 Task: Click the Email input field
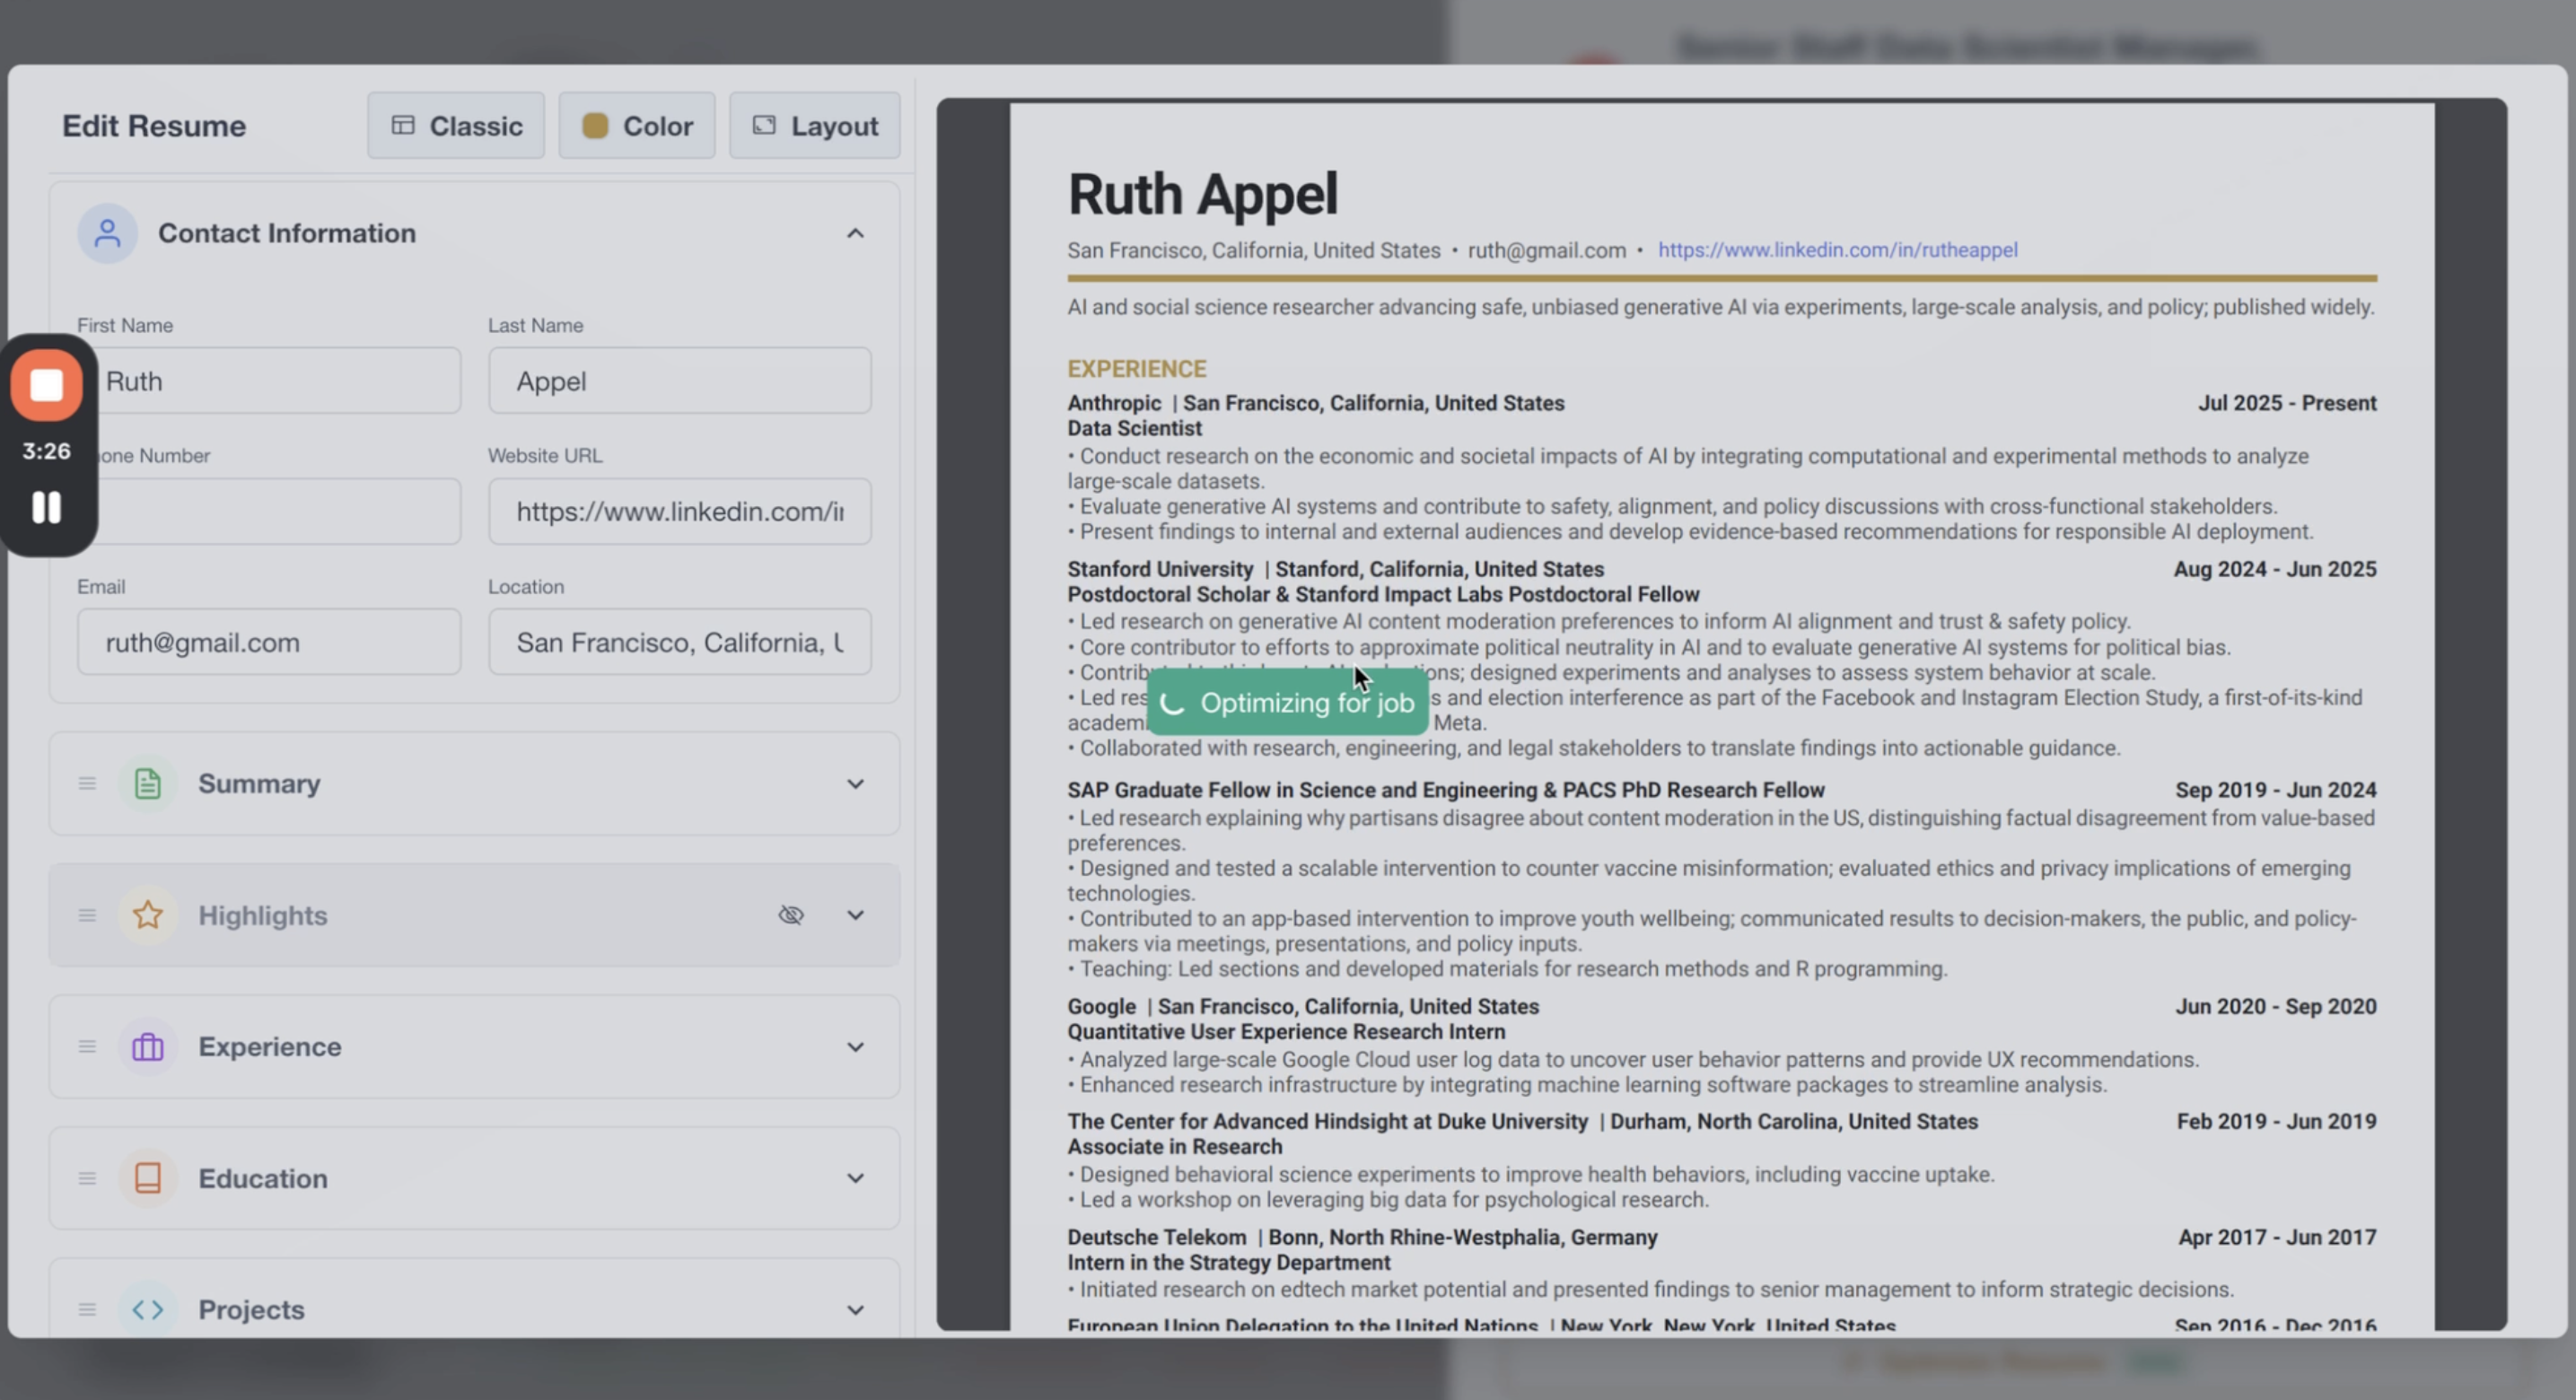[268, 642]
